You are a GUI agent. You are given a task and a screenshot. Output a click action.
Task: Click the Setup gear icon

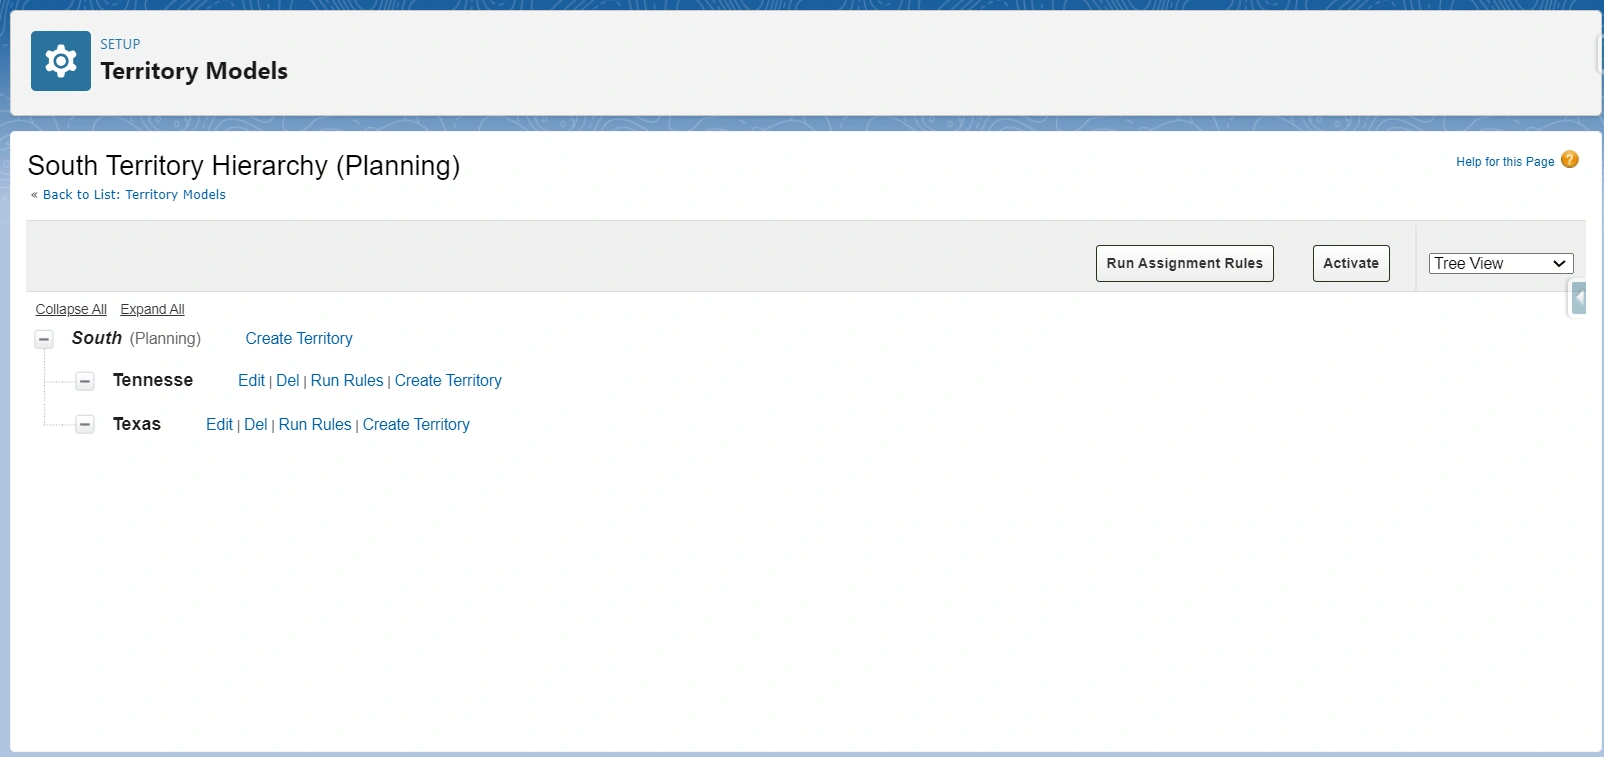pyautogui.click(x=60, y=61)
